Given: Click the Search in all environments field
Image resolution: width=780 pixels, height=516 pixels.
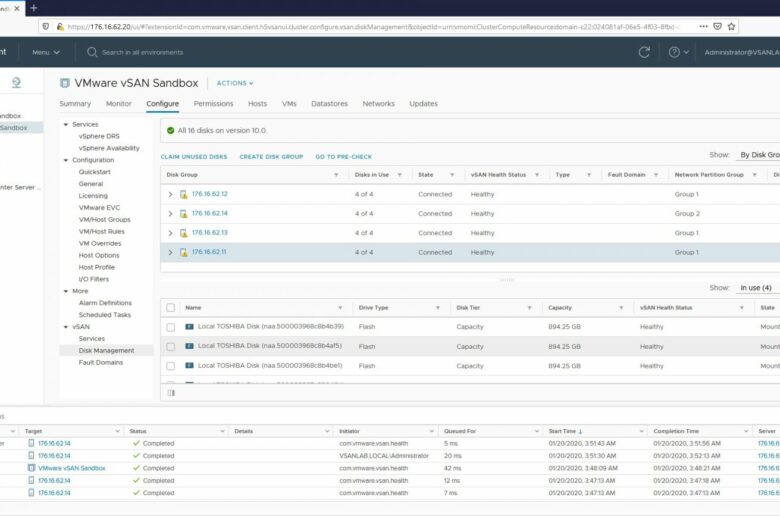Looking at the screenshot, I should (x=142, y=52).
